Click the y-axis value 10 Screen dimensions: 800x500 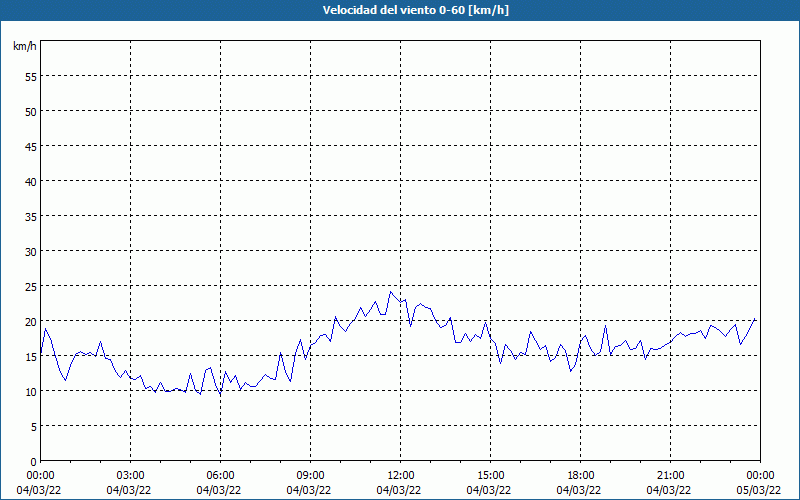pos(31,391)
